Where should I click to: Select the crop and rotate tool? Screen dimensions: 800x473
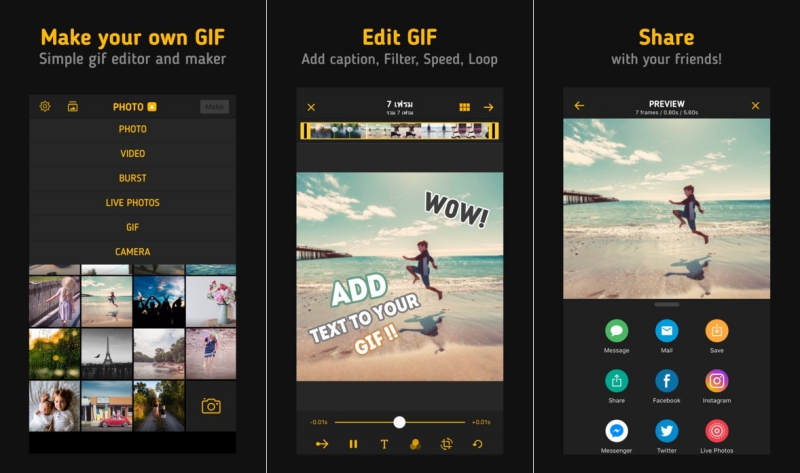446,444
